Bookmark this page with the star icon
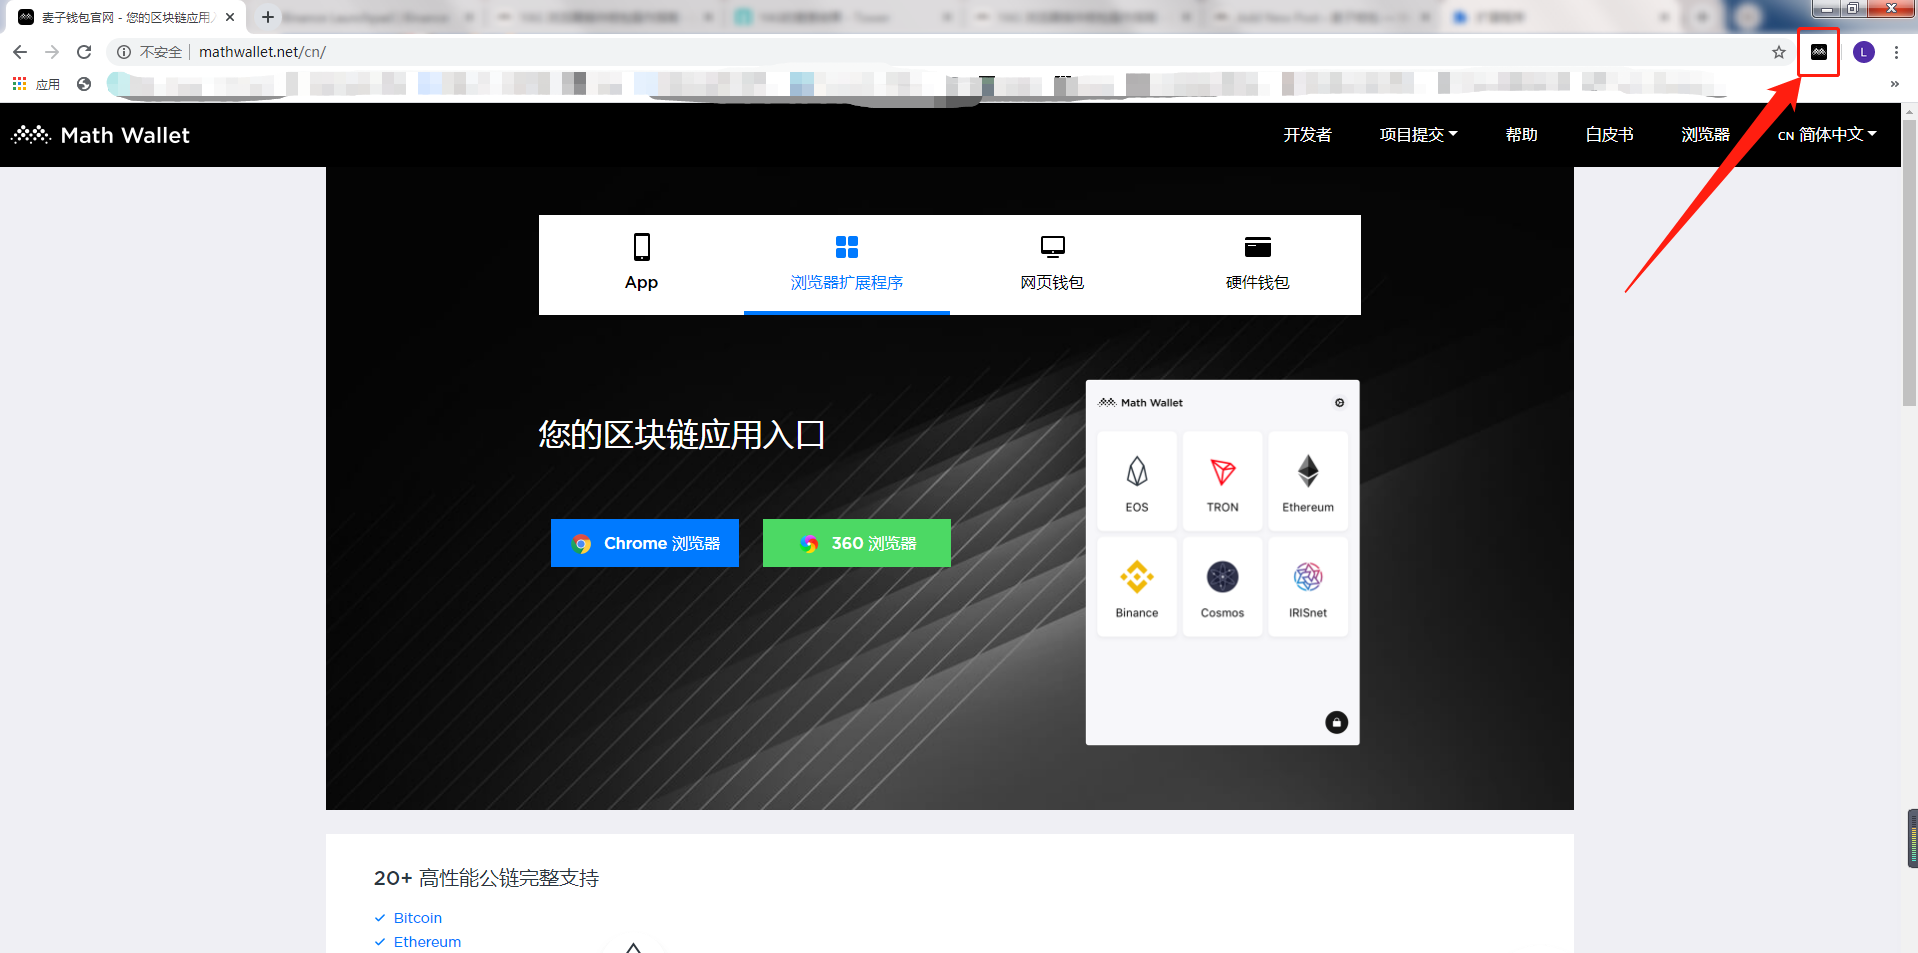Image resolution: width=1918 pixels, height=953 pixels. [x=1779, y=52]
